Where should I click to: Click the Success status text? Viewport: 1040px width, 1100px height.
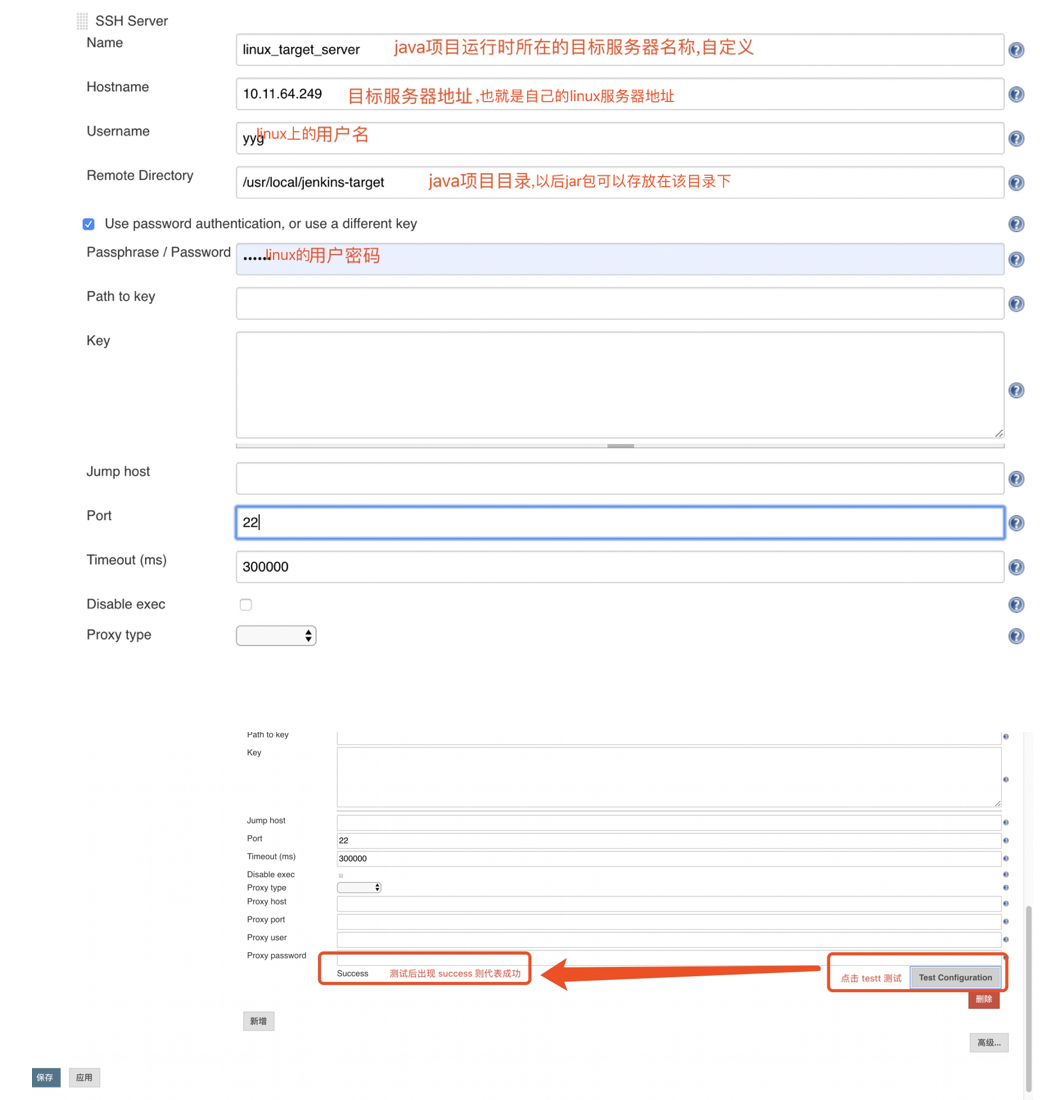(x=352, y=974)
